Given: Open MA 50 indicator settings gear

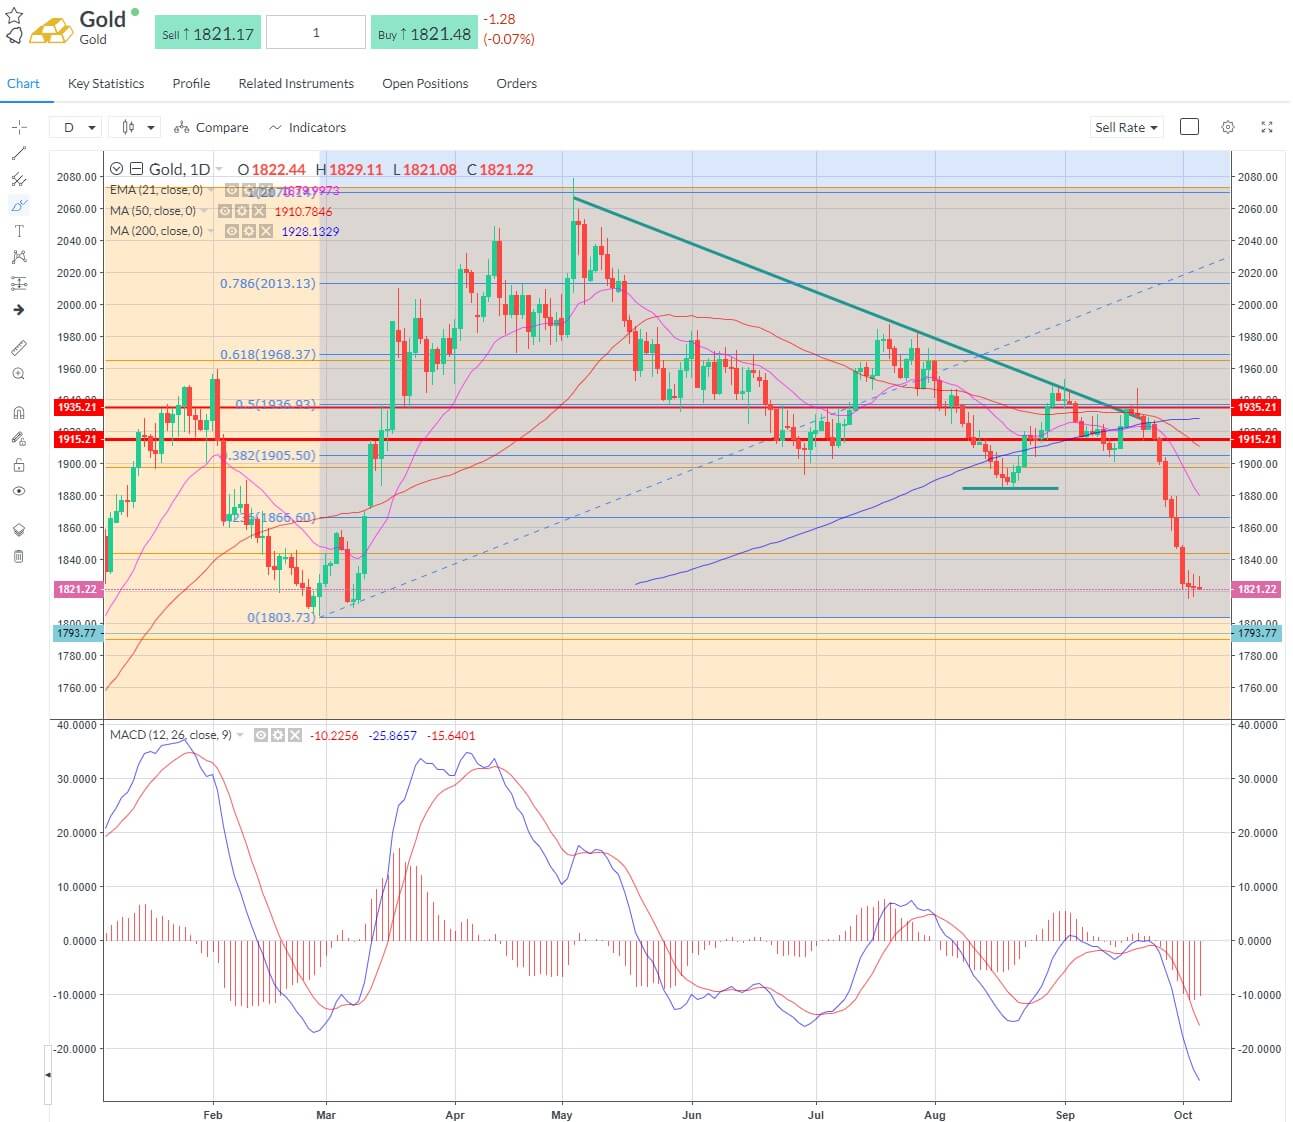Looking at the screenshot, I should click(242, 211).
